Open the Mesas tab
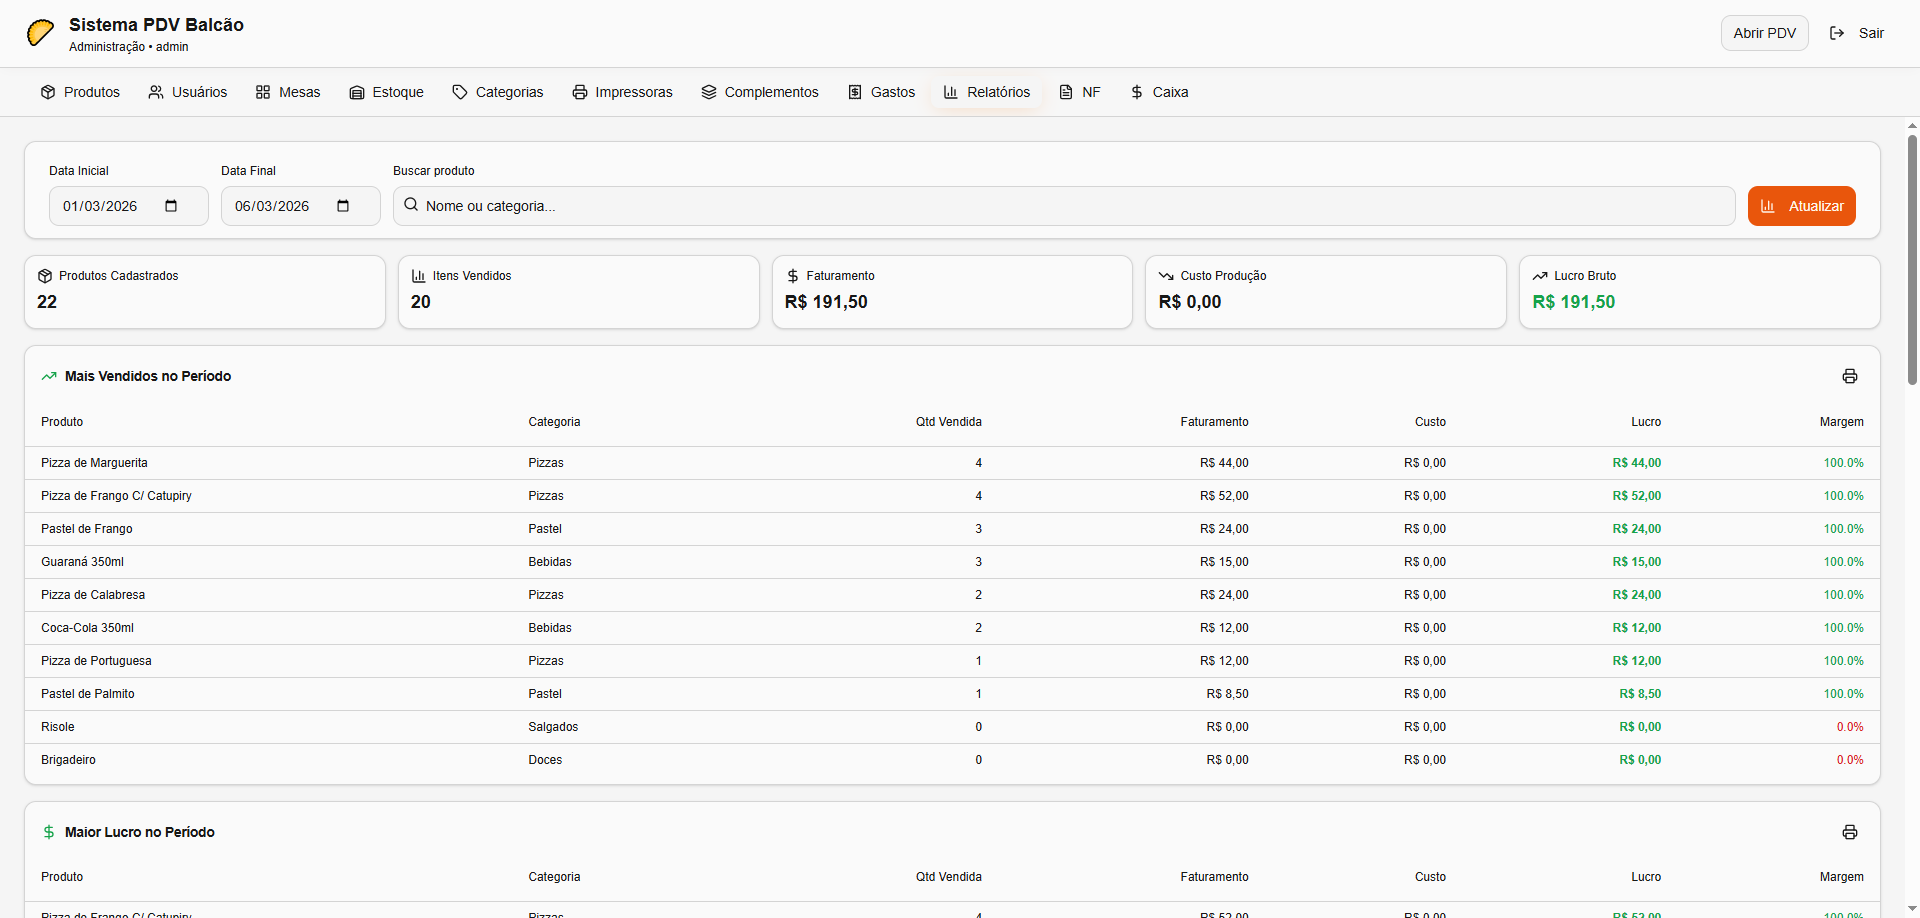Screen dimensions: 1920x918 click(288, 92)
